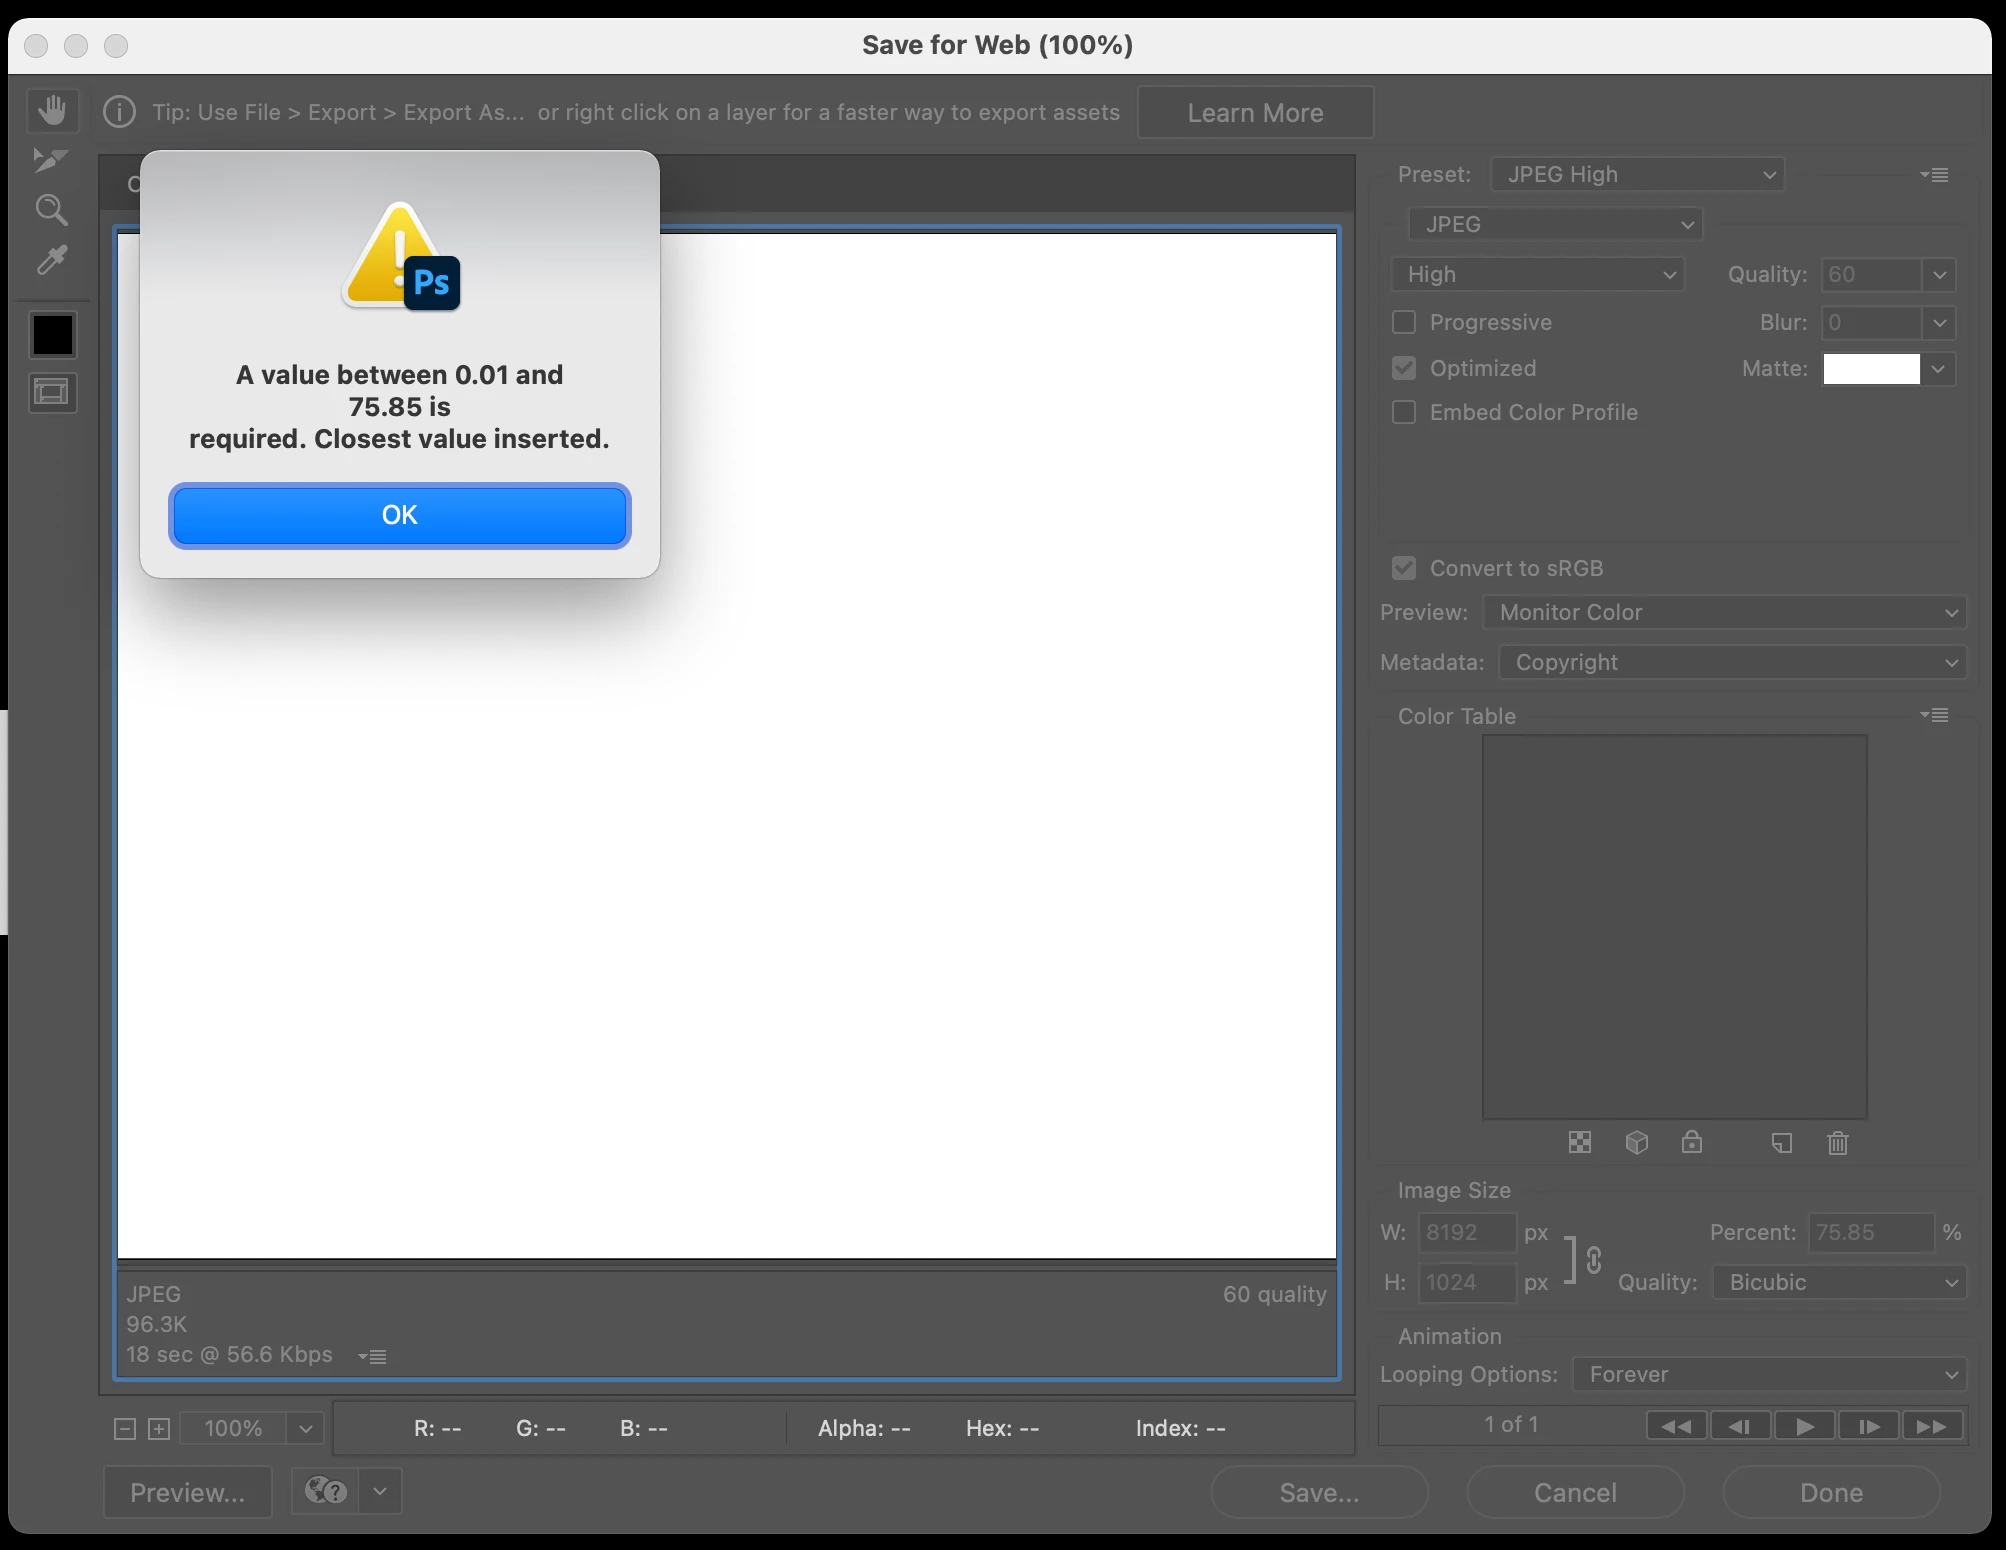Viewport: 2006px width, 1550px height.
Task: Select the Slice Select tool
Action: (50, 160)
